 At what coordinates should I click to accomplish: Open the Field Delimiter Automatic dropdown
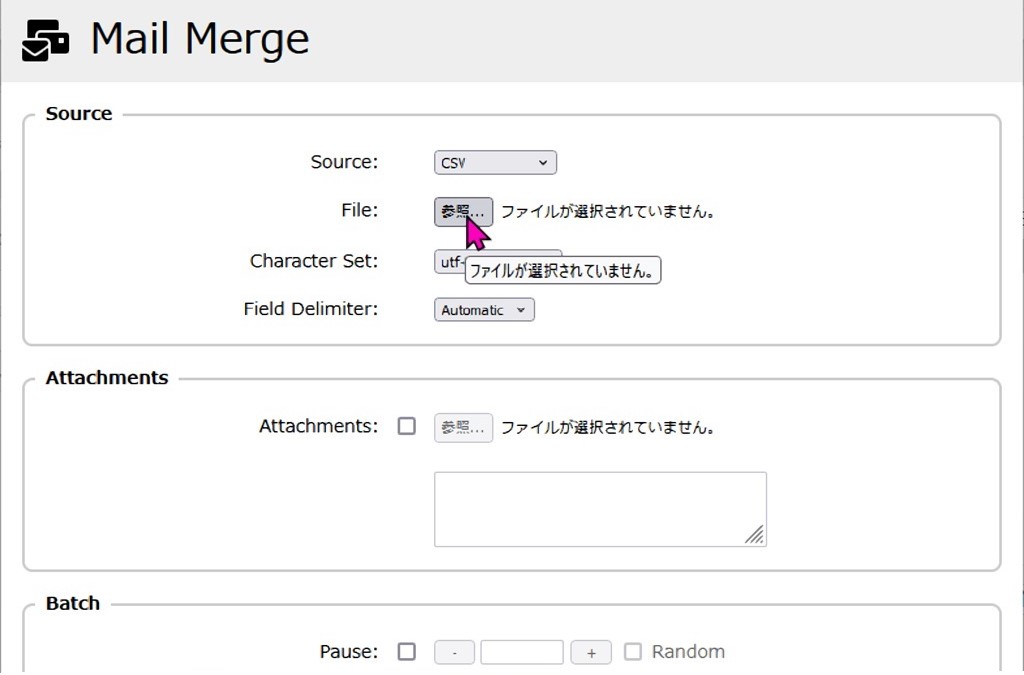484,310
